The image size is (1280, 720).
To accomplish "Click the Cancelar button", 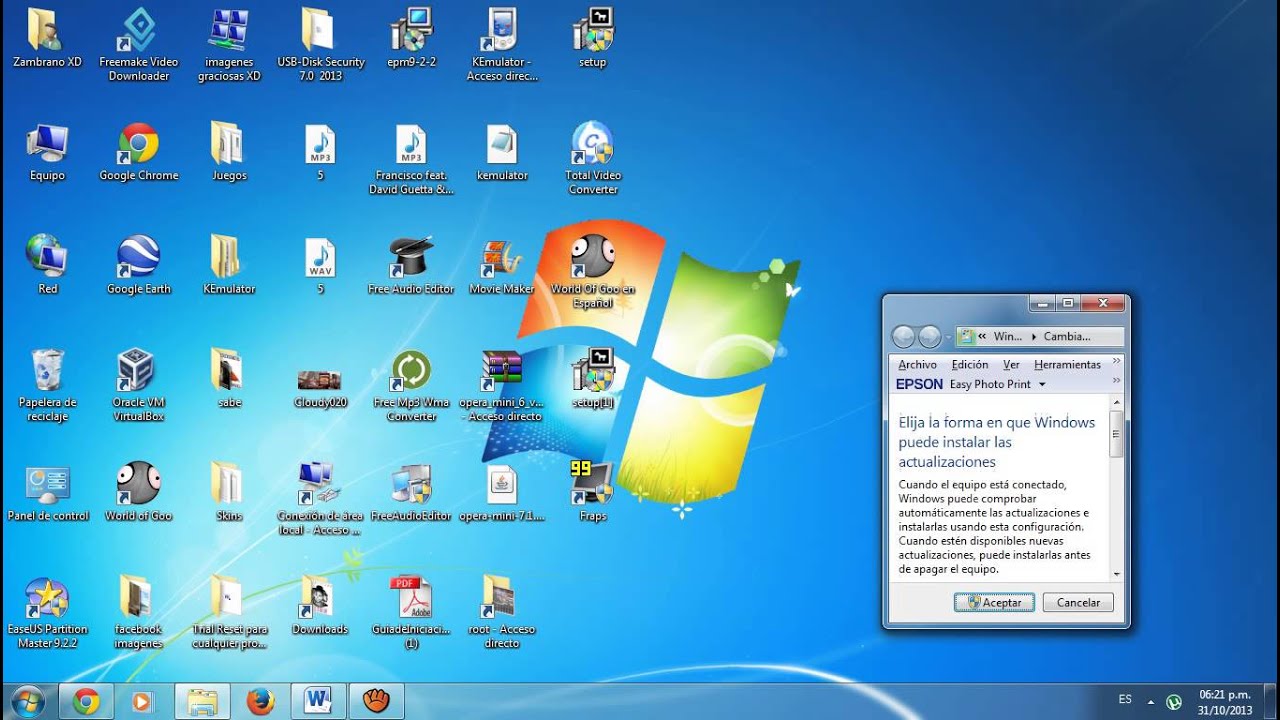I will (x=1078, y=602).
